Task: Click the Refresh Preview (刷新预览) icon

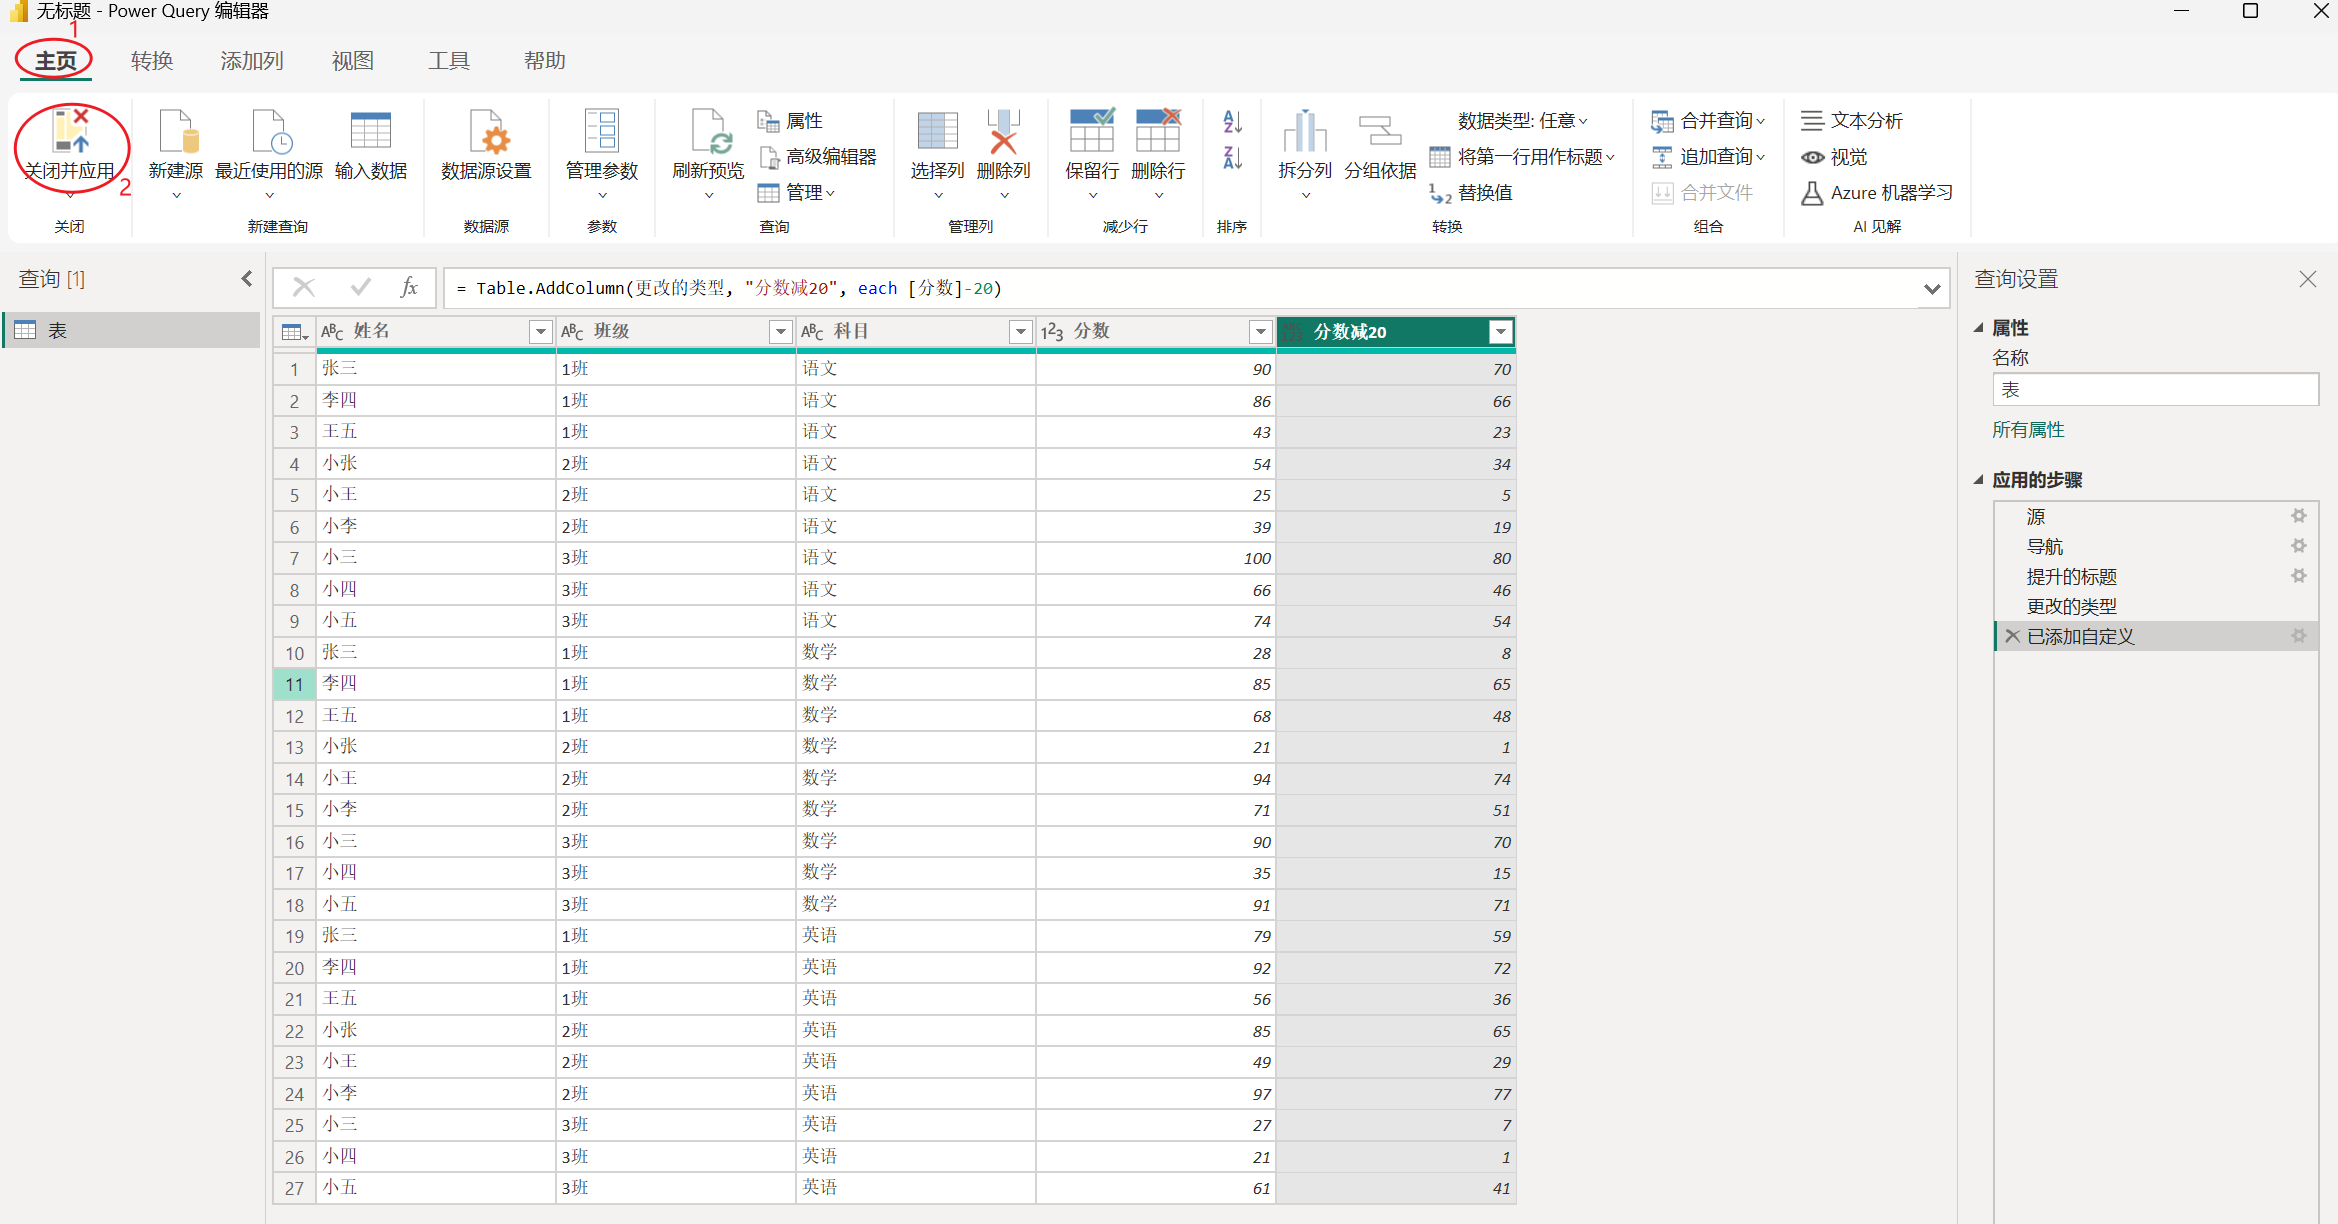Action: click(708, 133)
